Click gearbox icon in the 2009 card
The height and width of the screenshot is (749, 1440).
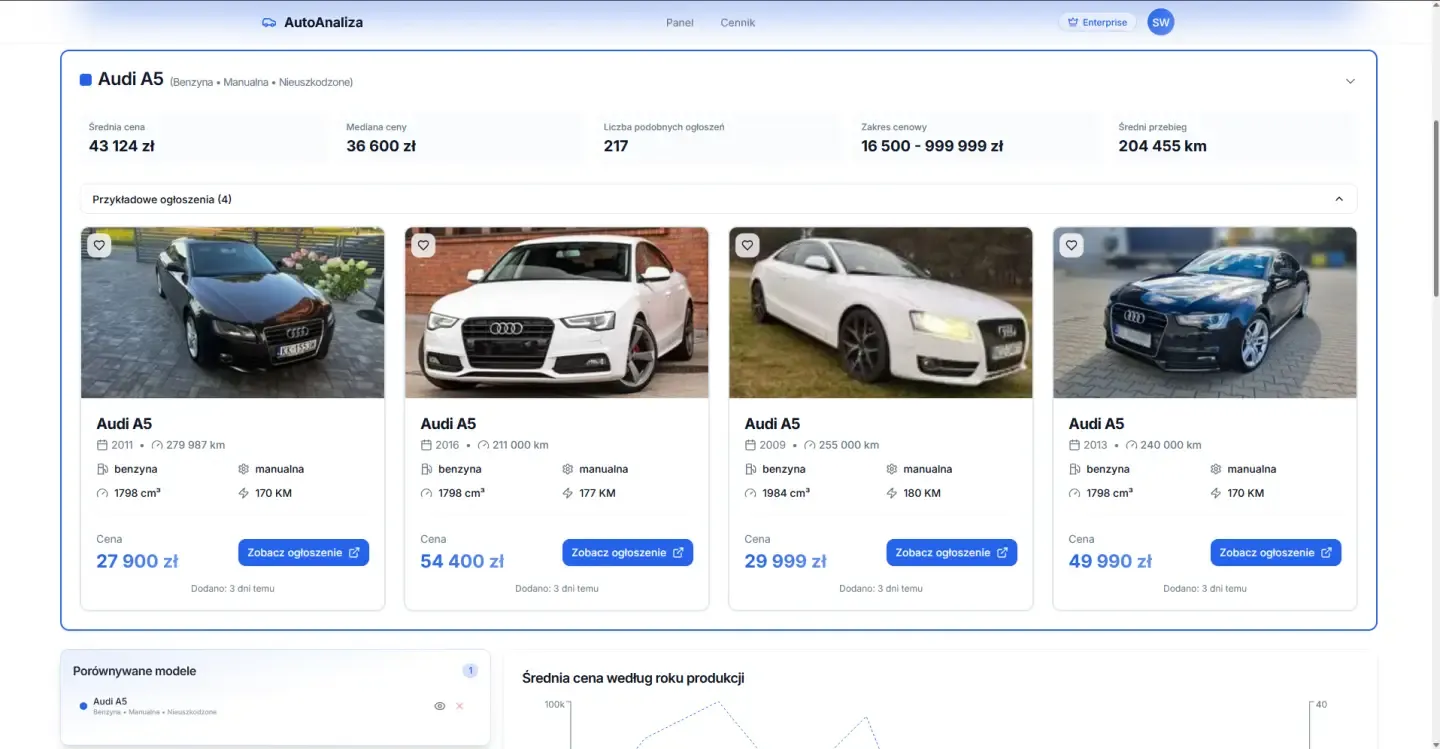pos(891,469)
